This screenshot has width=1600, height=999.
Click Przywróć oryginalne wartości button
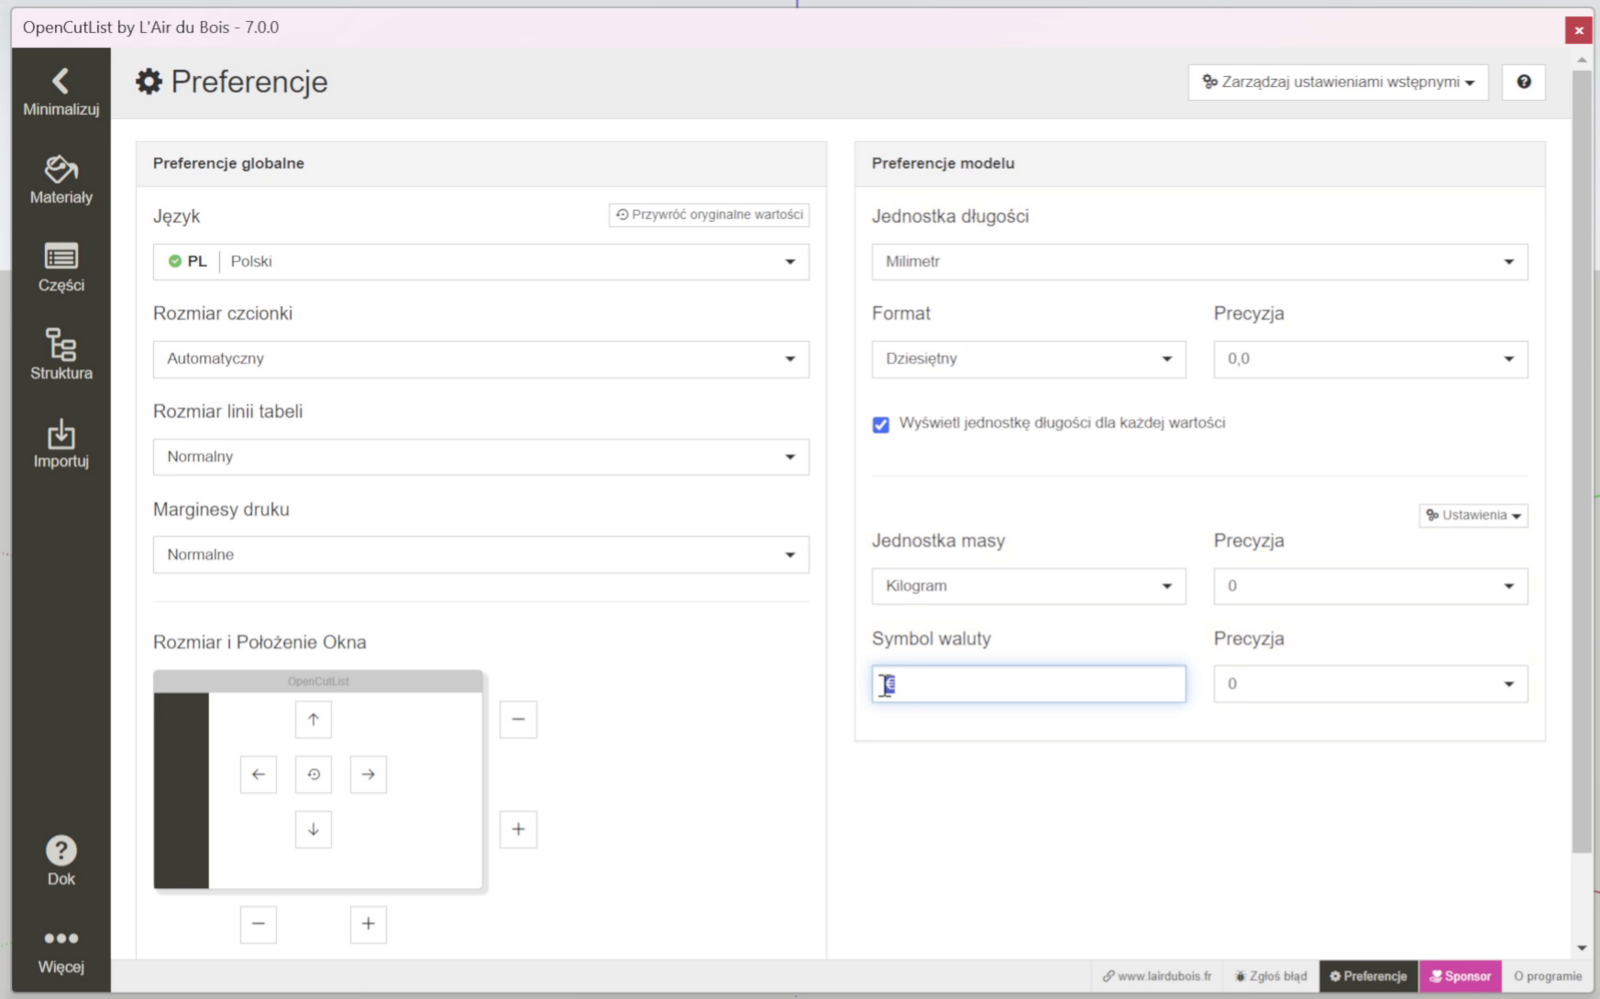tap(709, 215)
